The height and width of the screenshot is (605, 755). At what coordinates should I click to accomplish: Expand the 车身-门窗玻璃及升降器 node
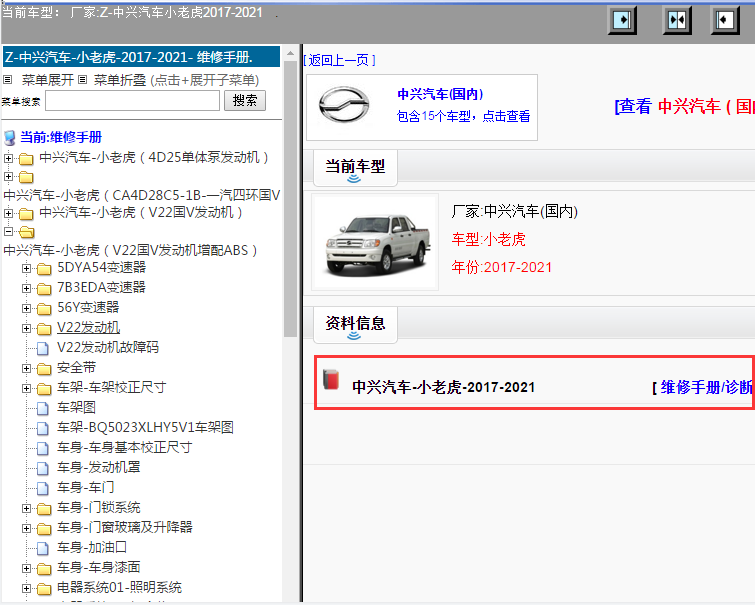tap(26, 528)
